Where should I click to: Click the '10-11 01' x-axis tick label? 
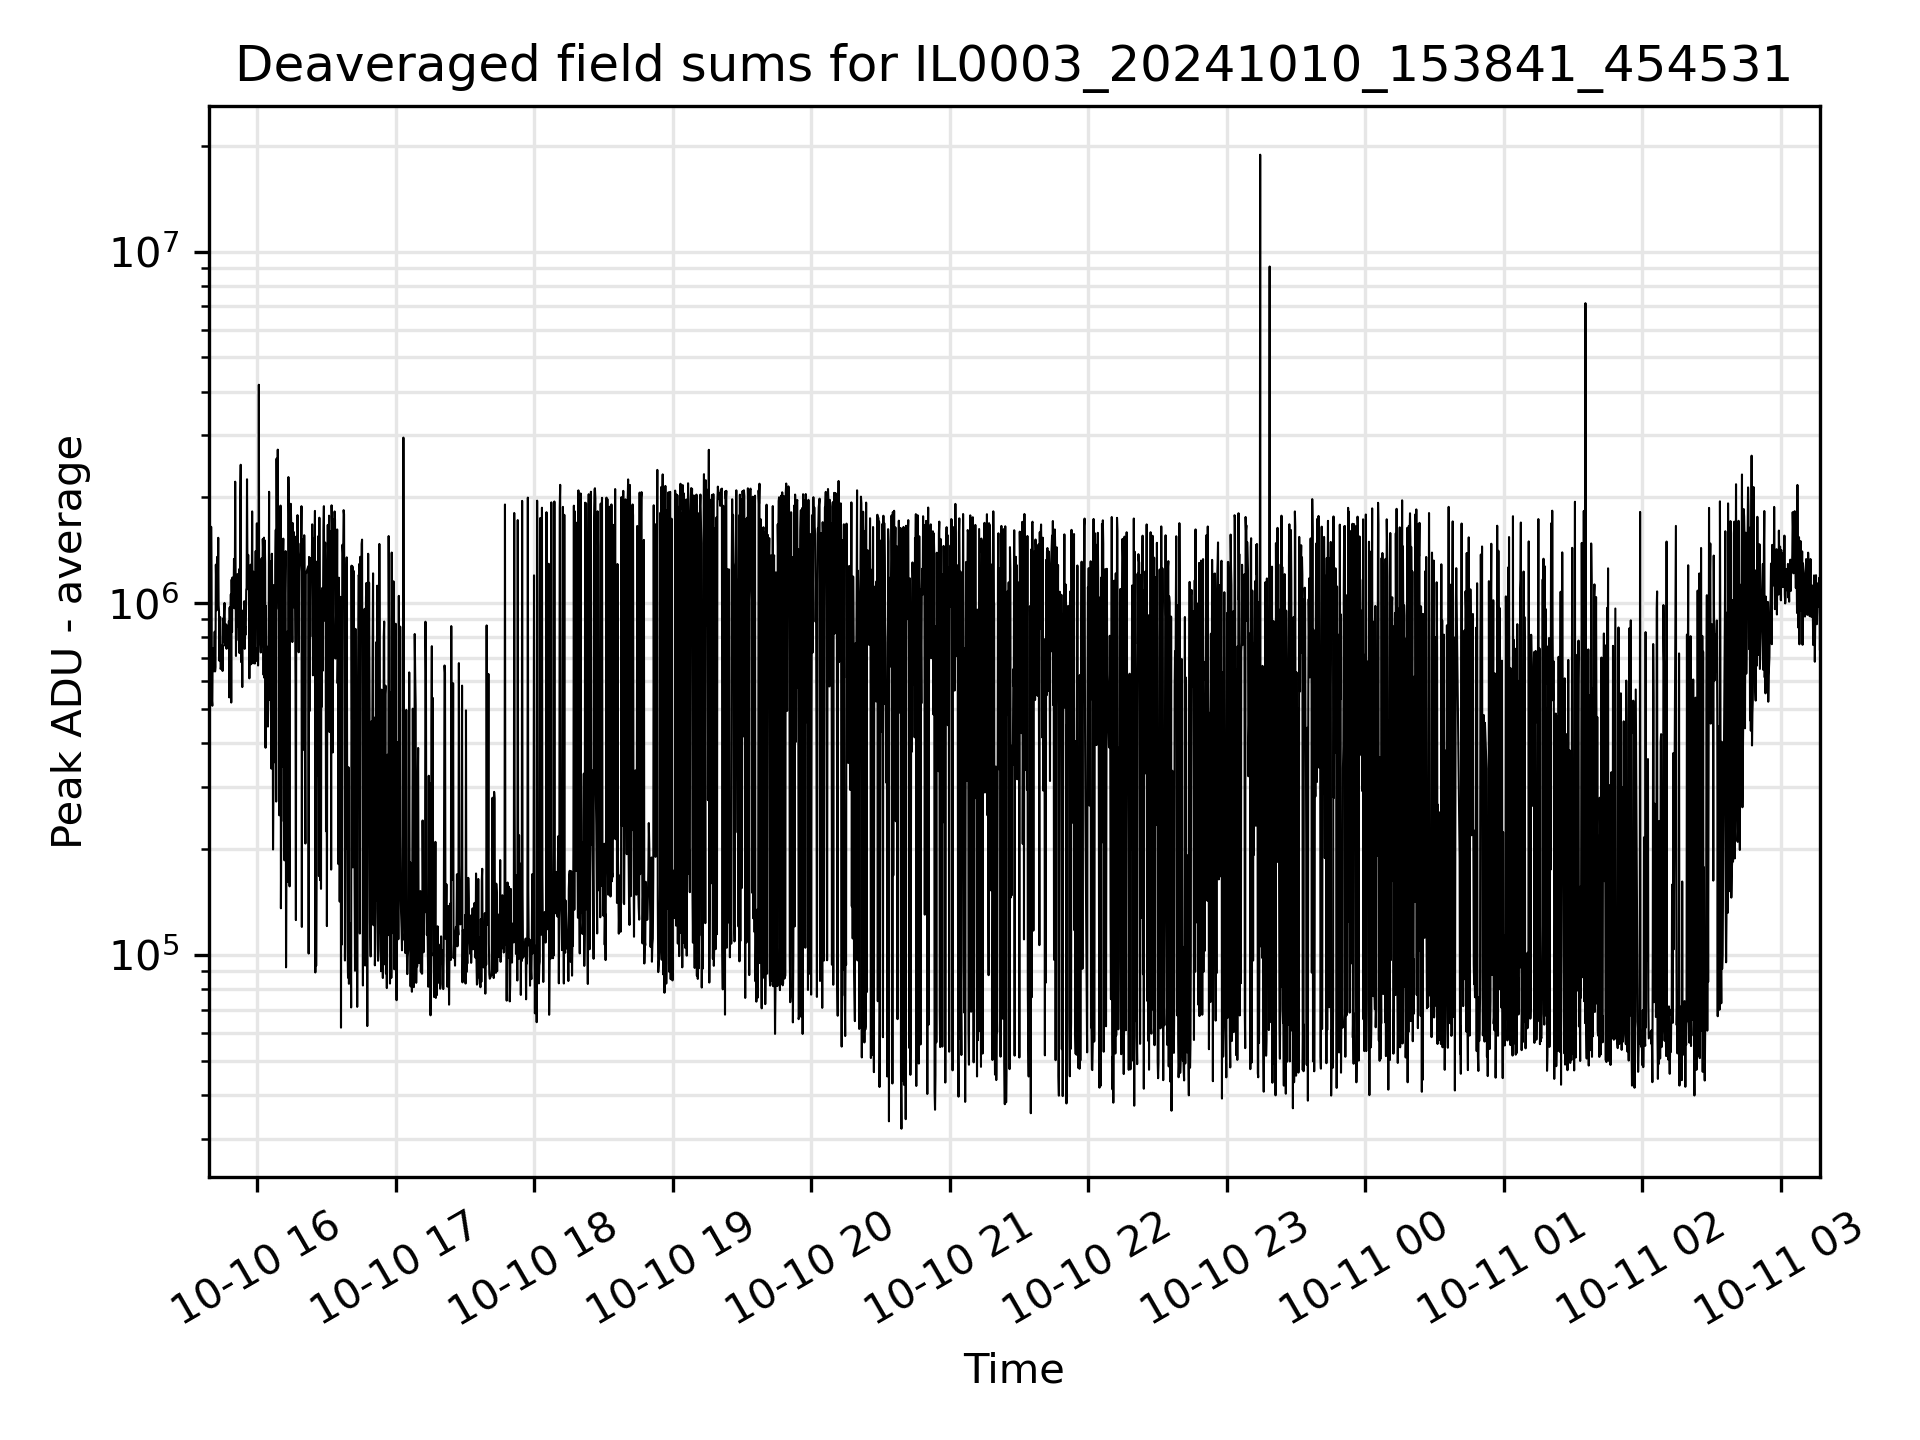1501,1270
